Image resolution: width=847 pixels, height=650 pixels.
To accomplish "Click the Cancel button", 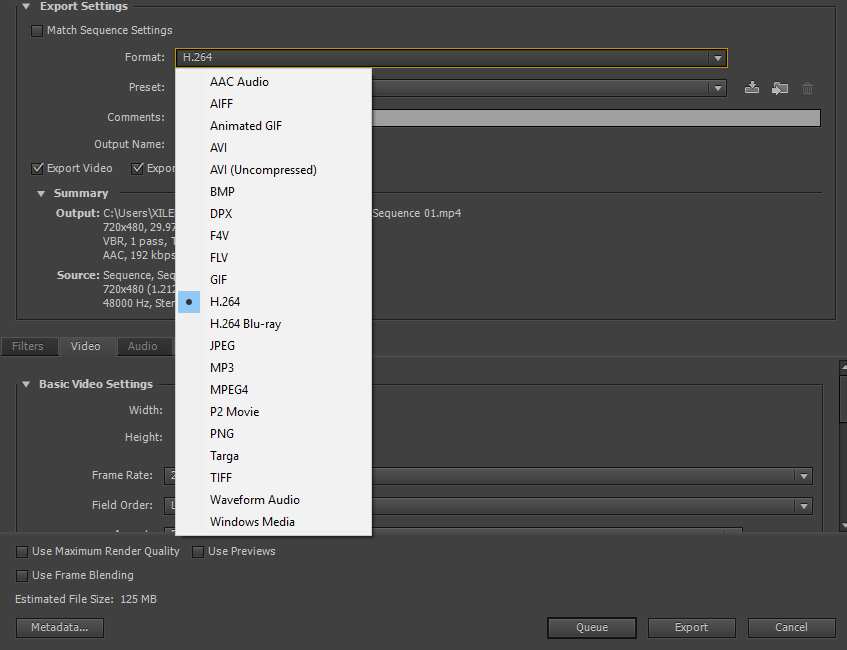I will (x=791, y=628).
